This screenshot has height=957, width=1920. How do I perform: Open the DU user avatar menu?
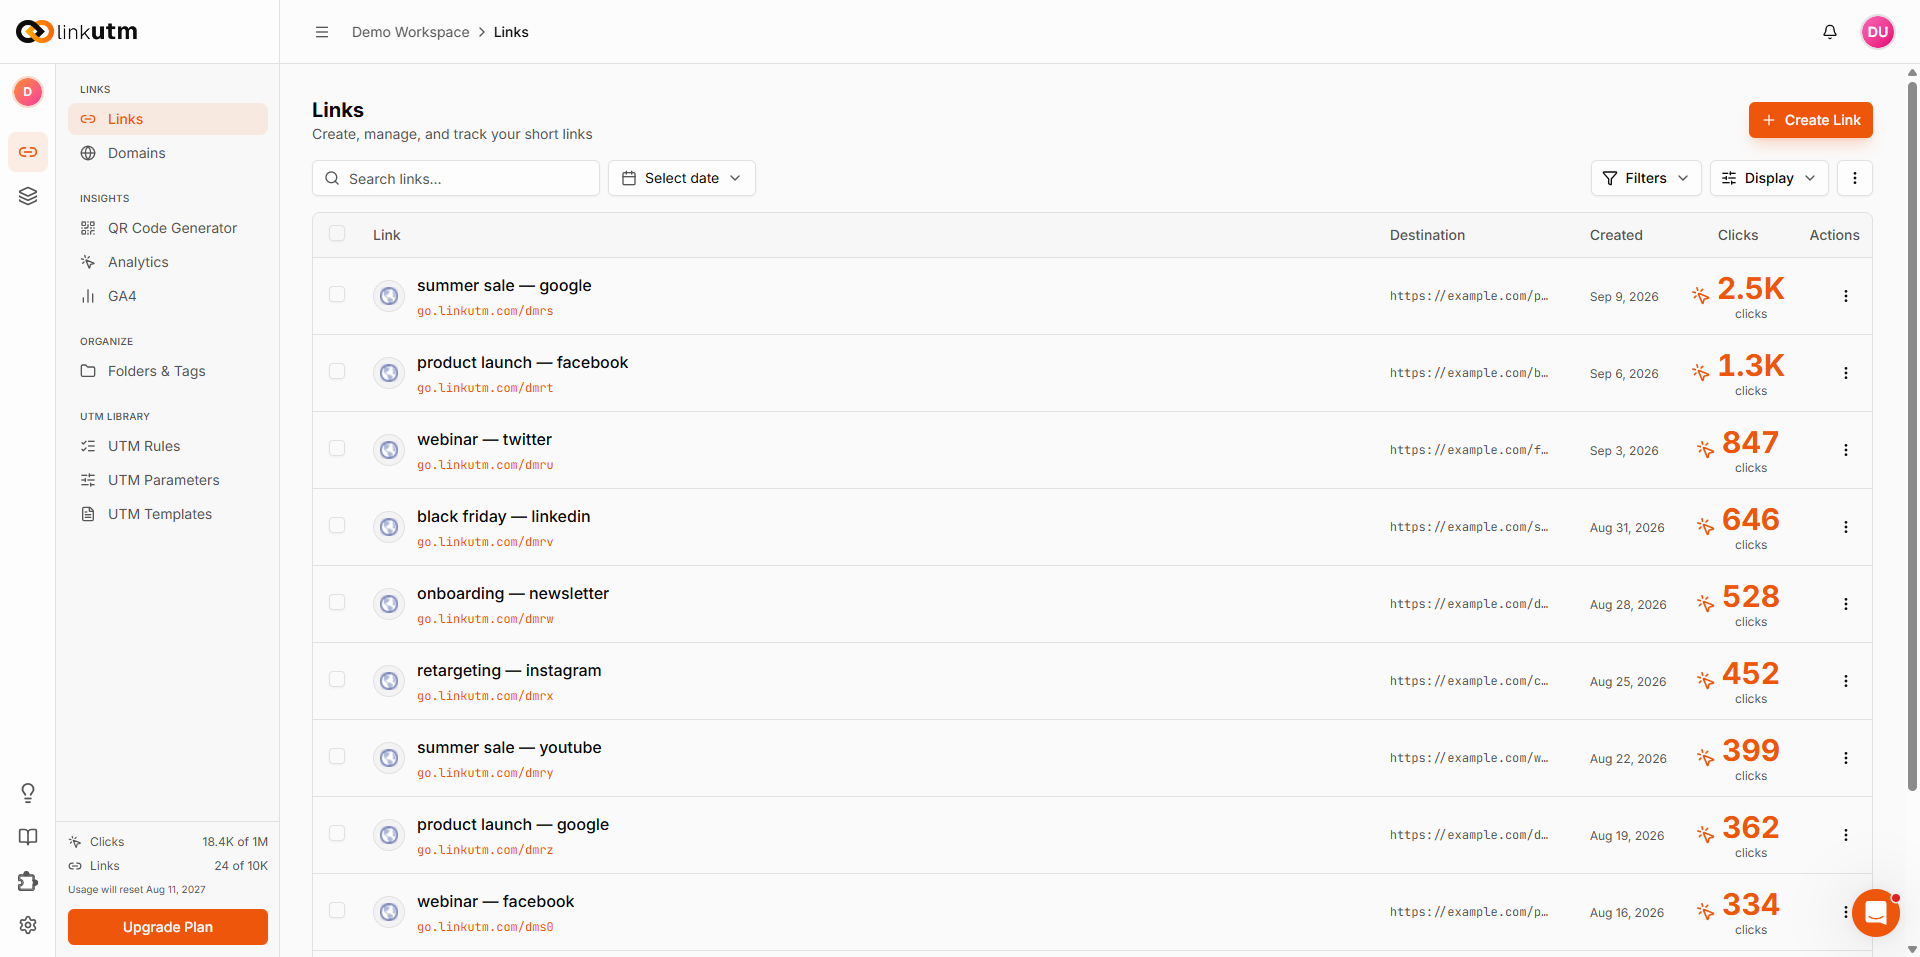point(1878,32)
